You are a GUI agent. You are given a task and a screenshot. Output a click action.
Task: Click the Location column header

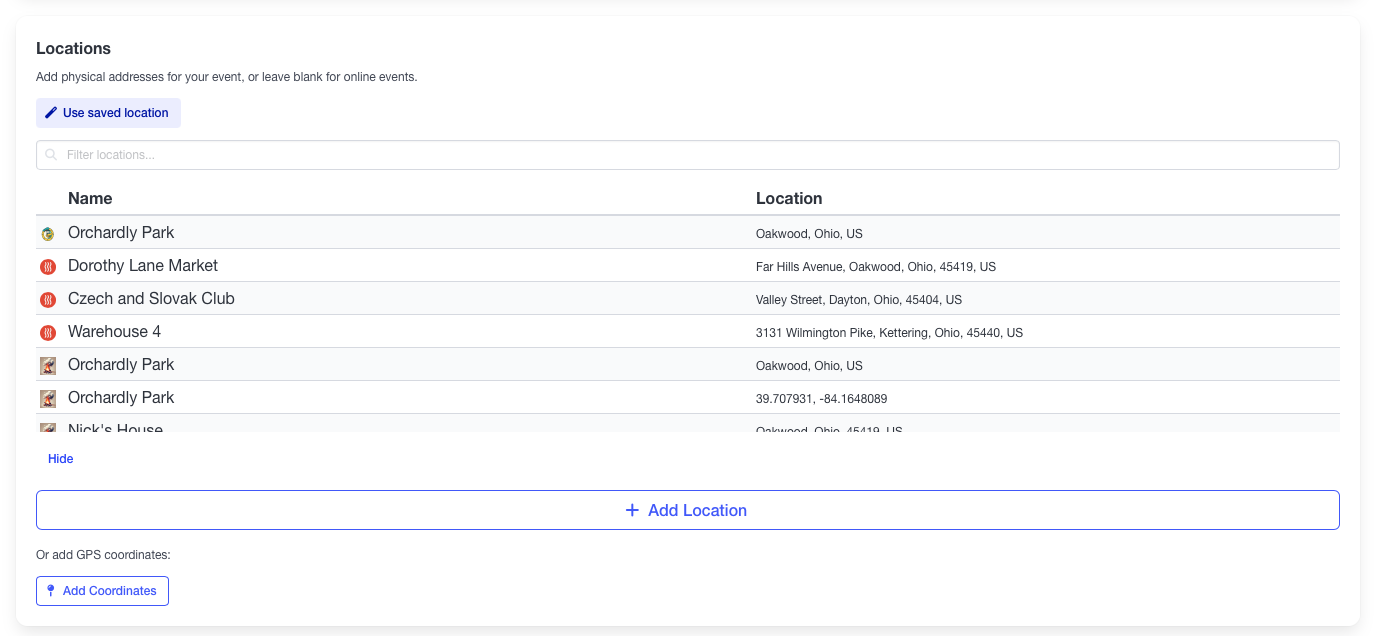(x=788, y=198)
